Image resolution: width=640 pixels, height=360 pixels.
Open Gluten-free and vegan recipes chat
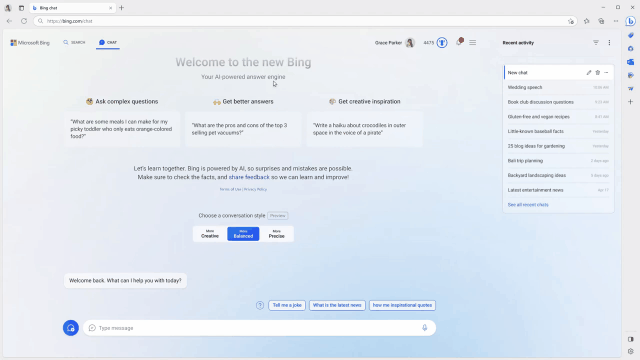pyautogui.click(x=558, y=117)
